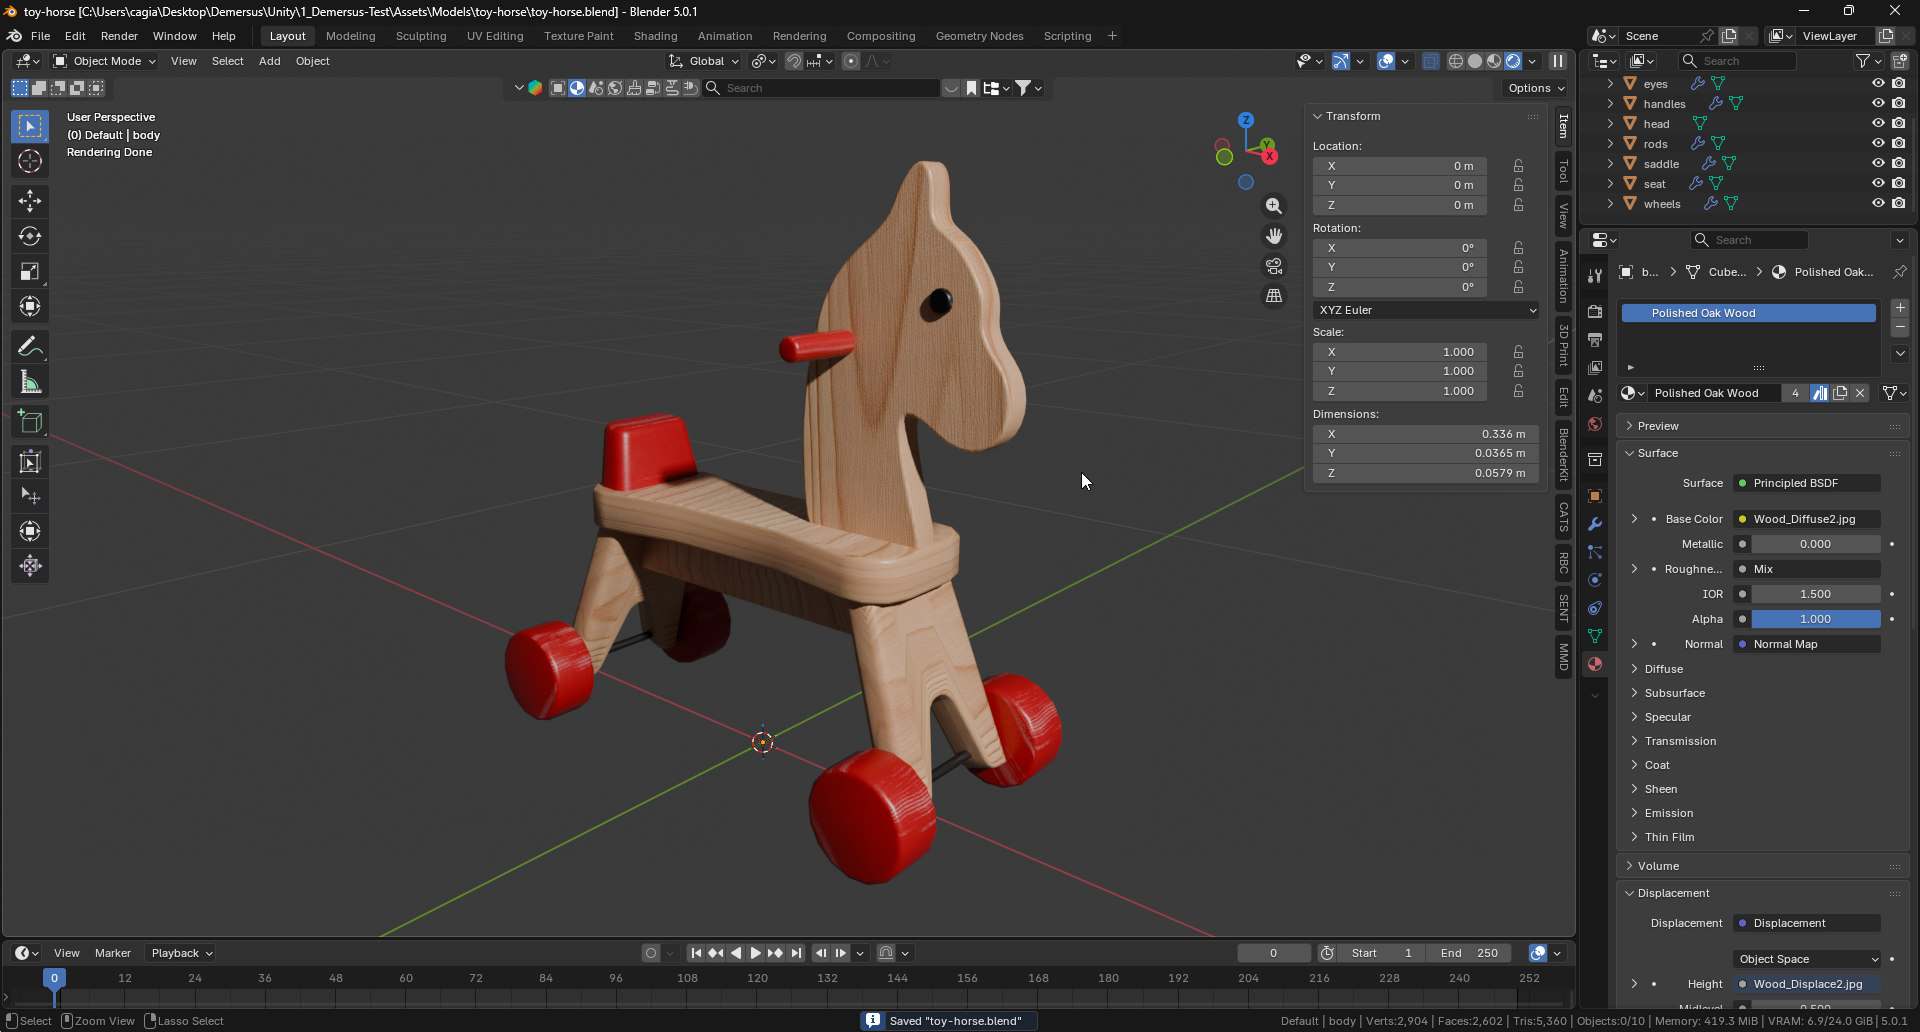
Task: Open the viewport Add menu
Action: [x=269, y=61]
